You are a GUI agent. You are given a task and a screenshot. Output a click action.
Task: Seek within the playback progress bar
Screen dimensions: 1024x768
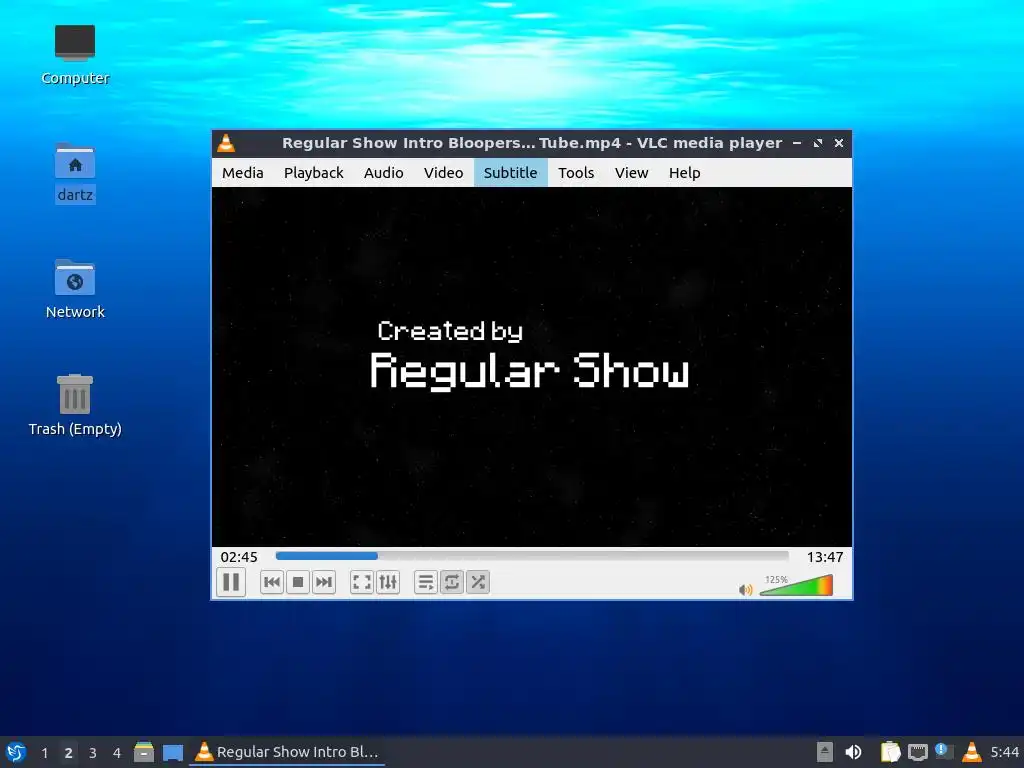pyautogui.click(x=532, y=556)
